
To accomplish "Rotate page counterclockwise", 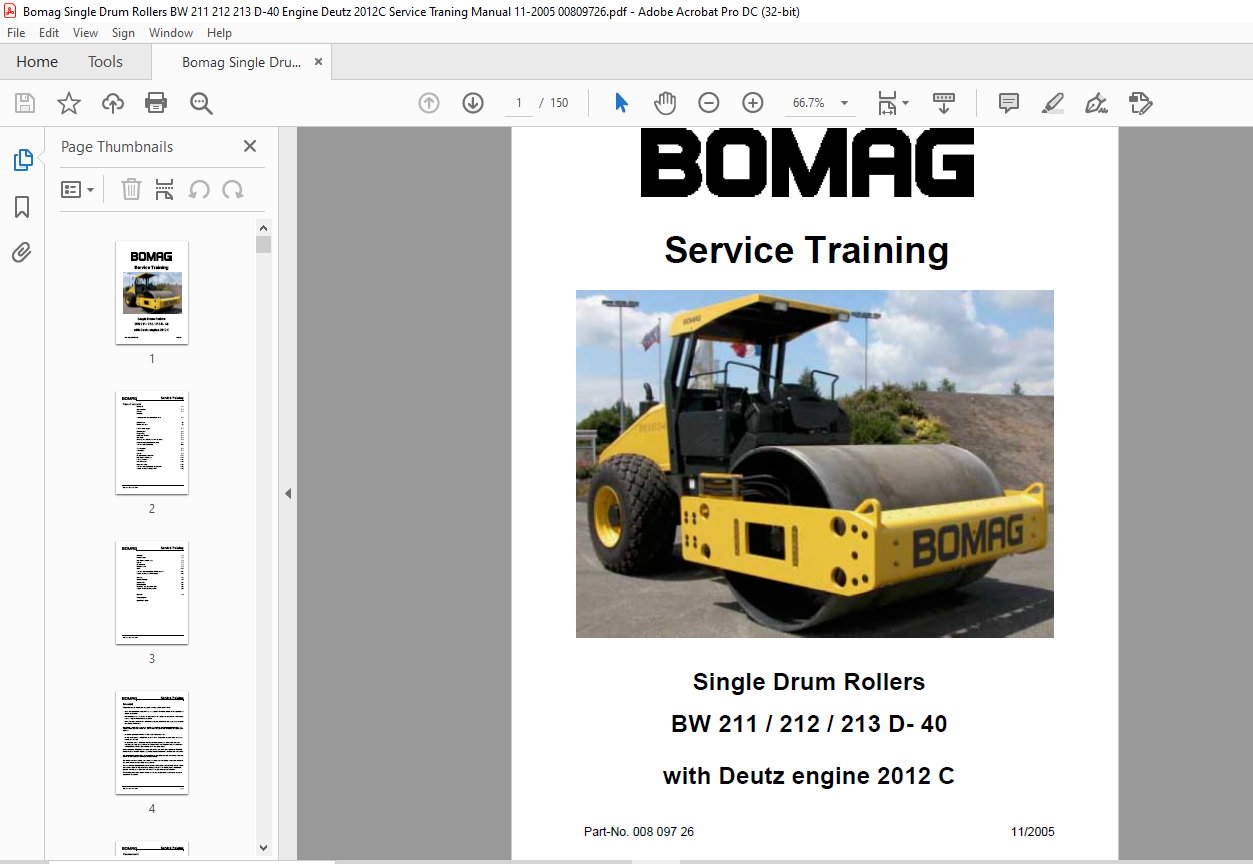I will [x=199, y=189].
